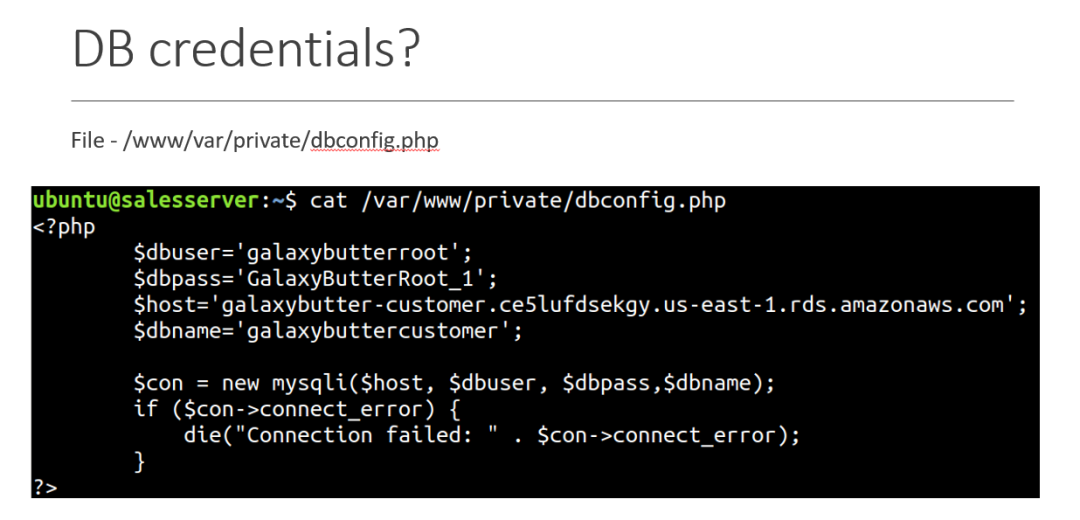Click the if ($con->connect_error) line
The image size is (1080, 520).
point(297,410)
